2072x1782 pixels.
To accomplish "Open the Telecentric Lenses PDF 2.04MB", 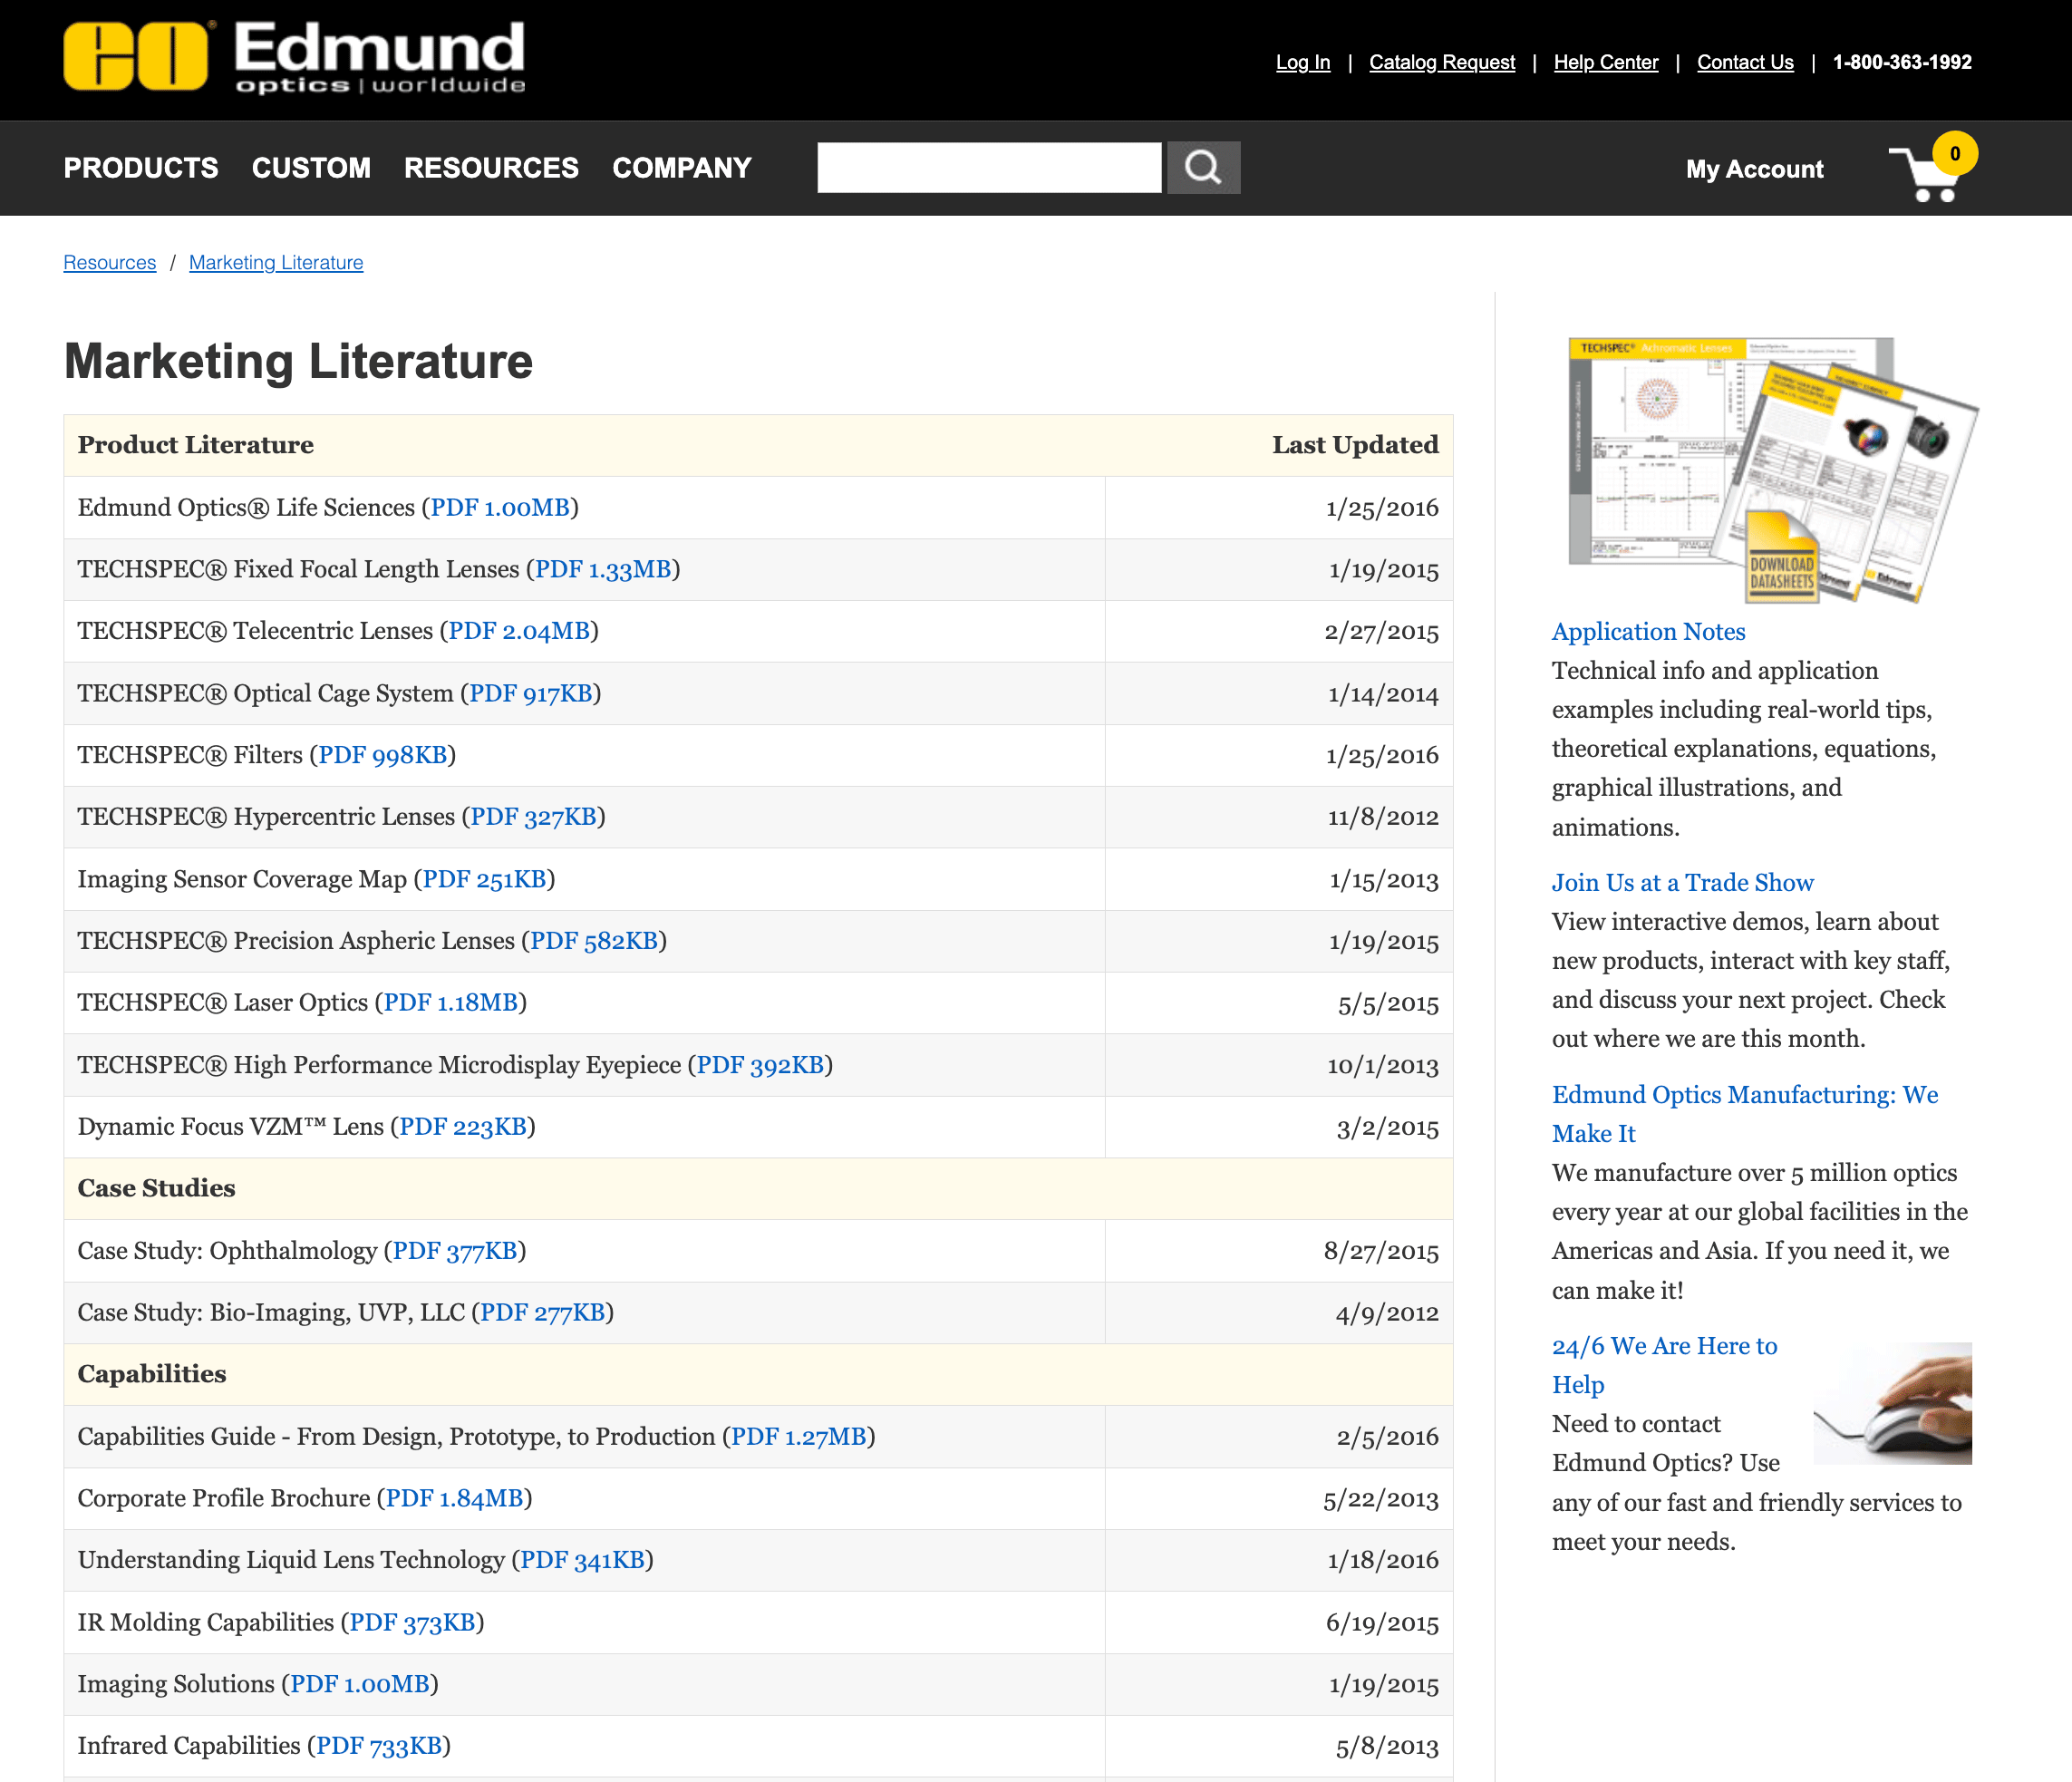I will (518, 631).
